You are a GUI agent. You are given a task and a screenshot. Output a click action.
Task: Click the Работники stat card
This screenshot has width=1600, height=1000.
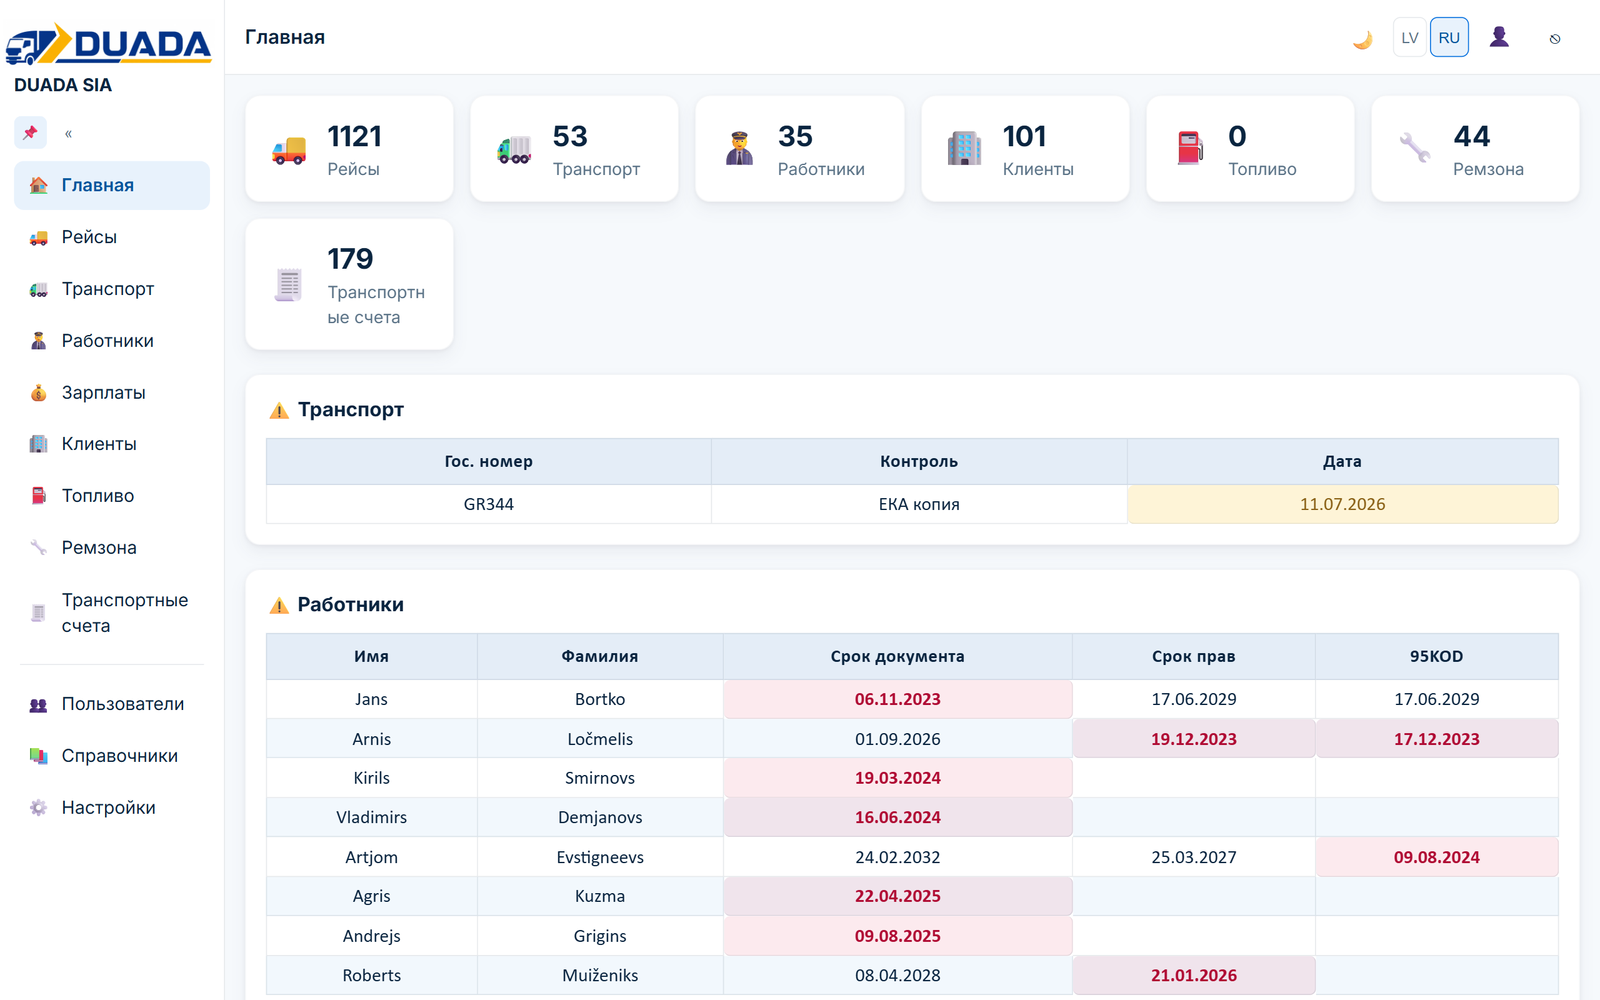(x=800, y=149)
